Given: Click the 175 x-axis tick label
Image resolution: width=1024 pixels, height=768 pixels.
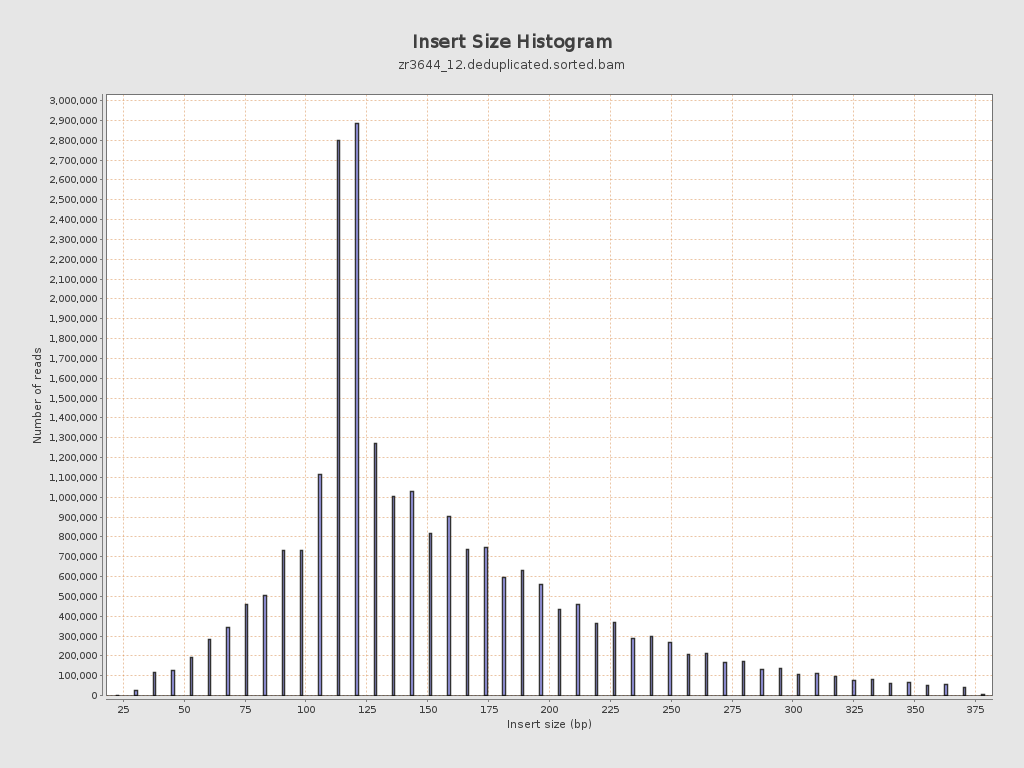Looking at the screenshot, I should point(488,710).
